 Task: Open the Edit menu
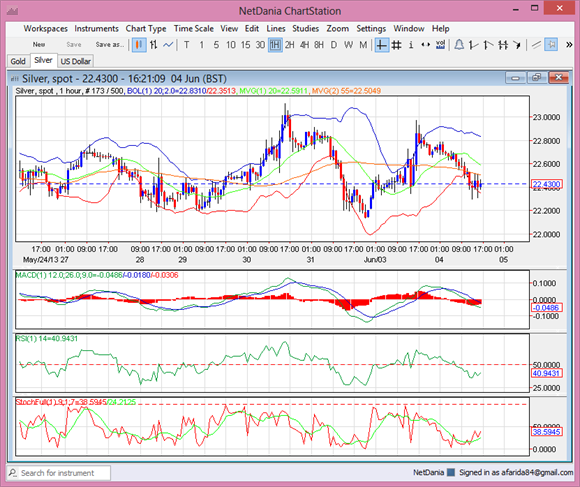point(252,28)
